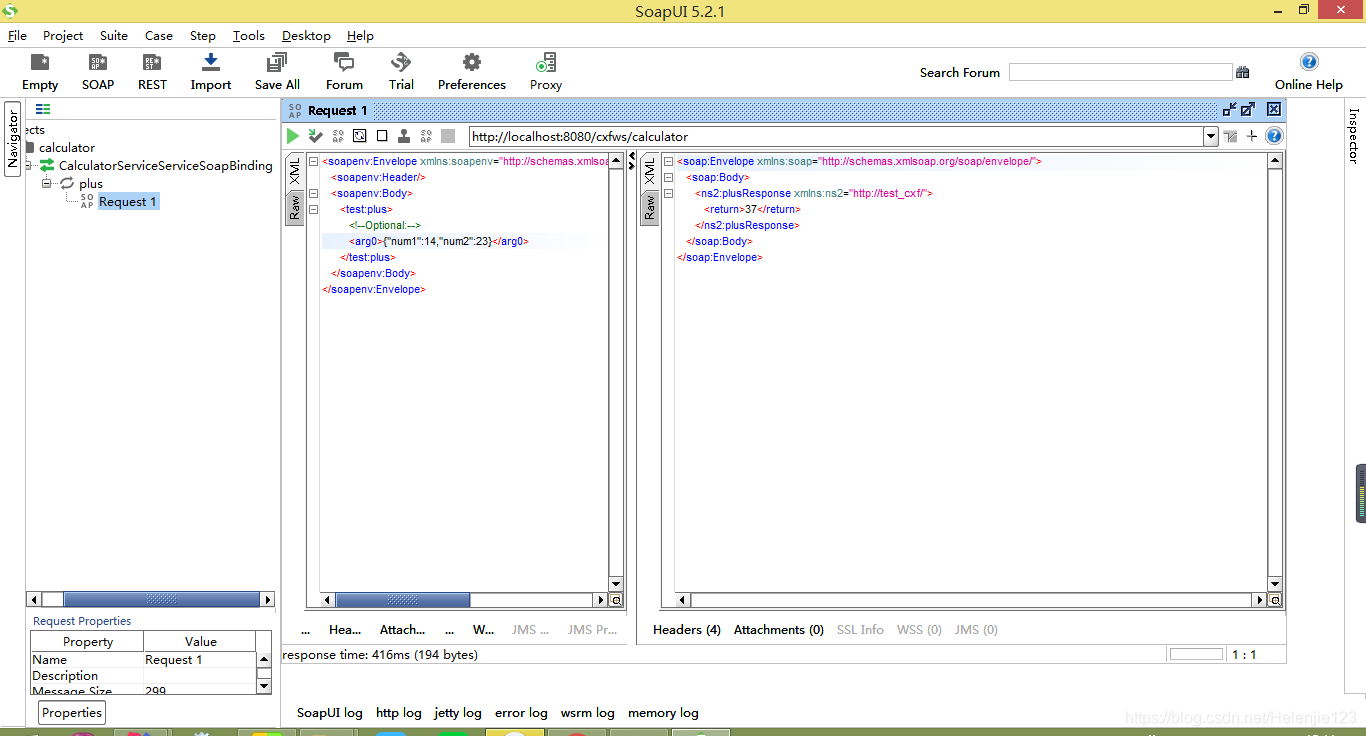The image size is (1366, 736).
Task: Switch the response editor to Raw view
Action: point(649,207)
